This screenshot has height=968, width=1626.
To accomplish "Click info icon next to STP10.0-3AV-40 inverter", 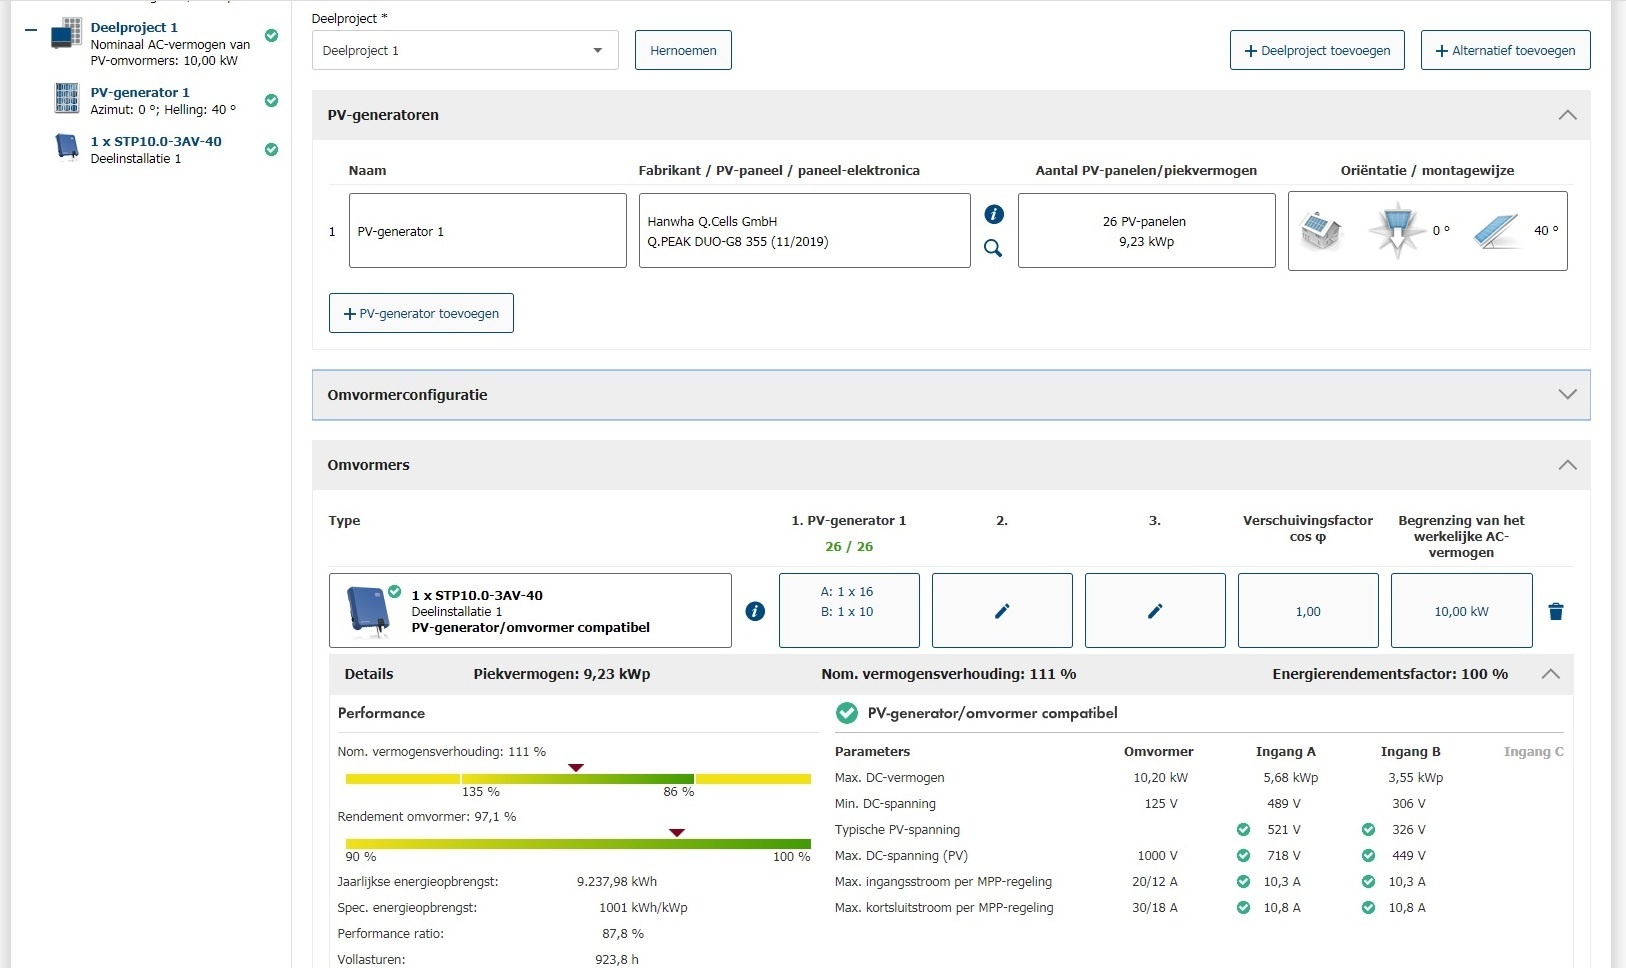I will 755,611.
